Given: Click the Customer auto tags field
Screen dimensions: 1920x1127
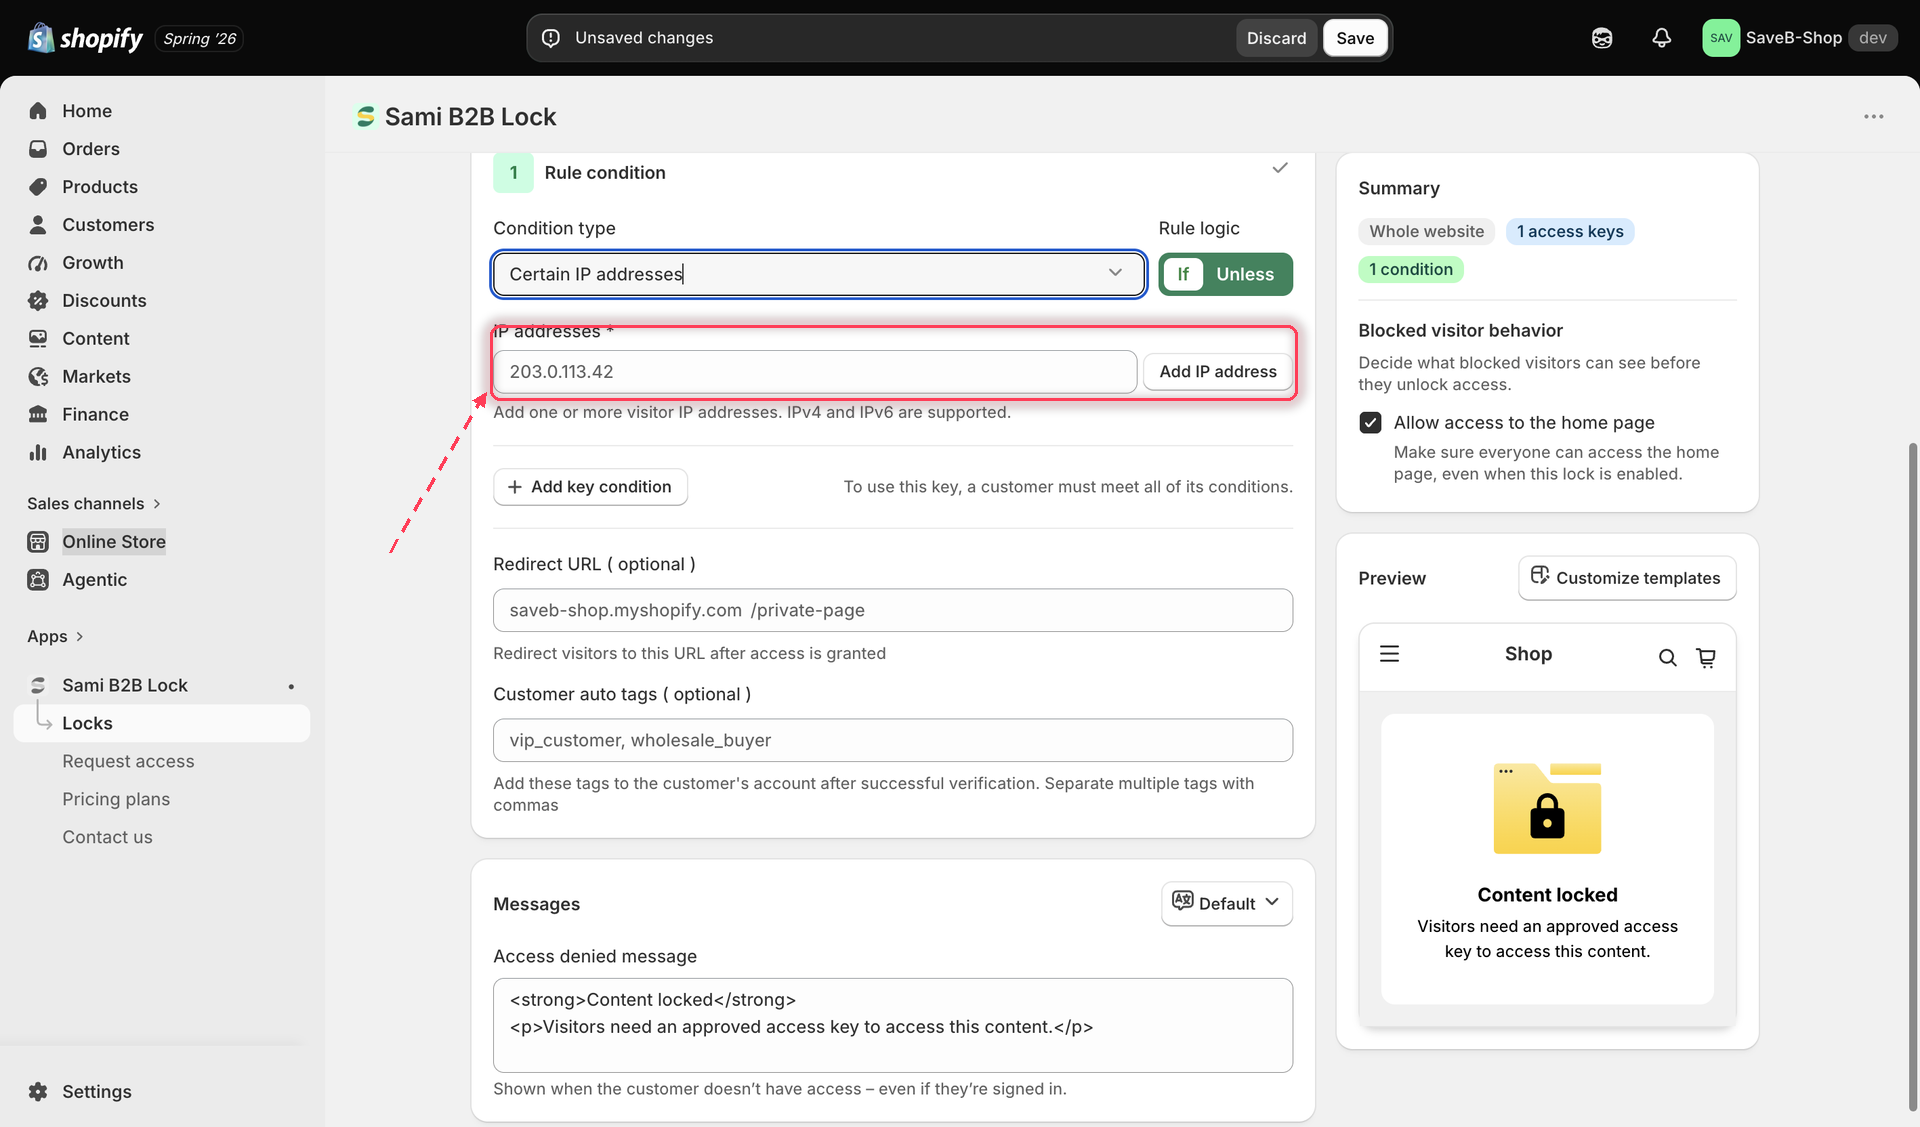Looking at the screenshot, I should coord(892,740).
